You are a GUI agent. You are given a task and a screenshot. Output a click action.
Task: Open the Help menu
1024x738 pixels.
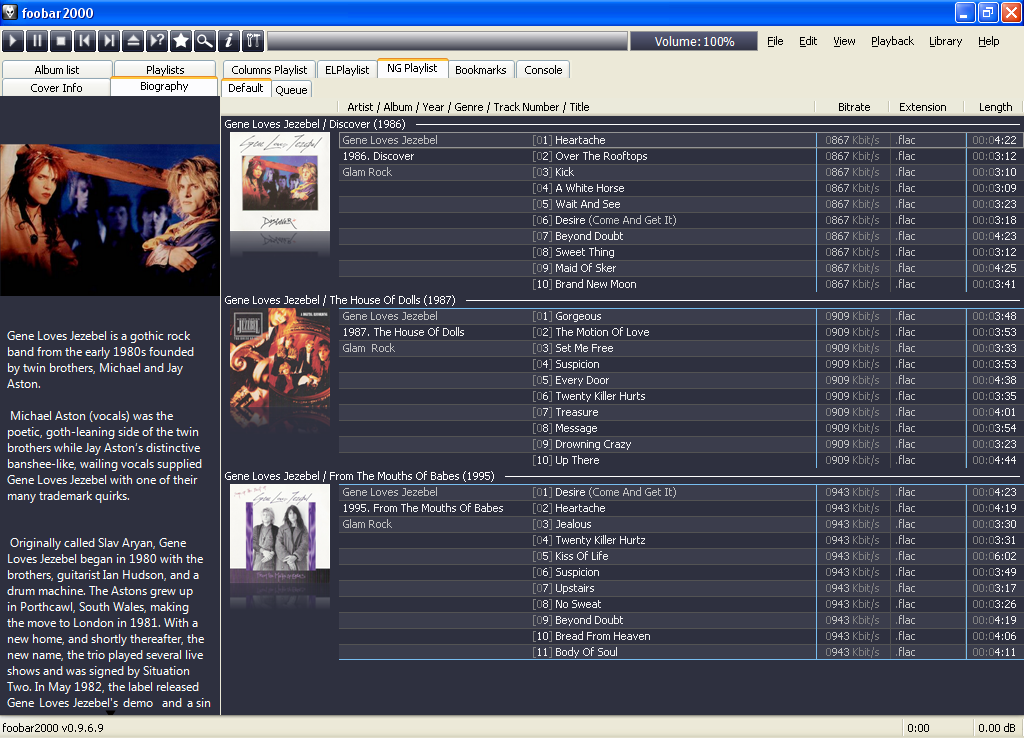pyautogui.click(x=988, y=41)
